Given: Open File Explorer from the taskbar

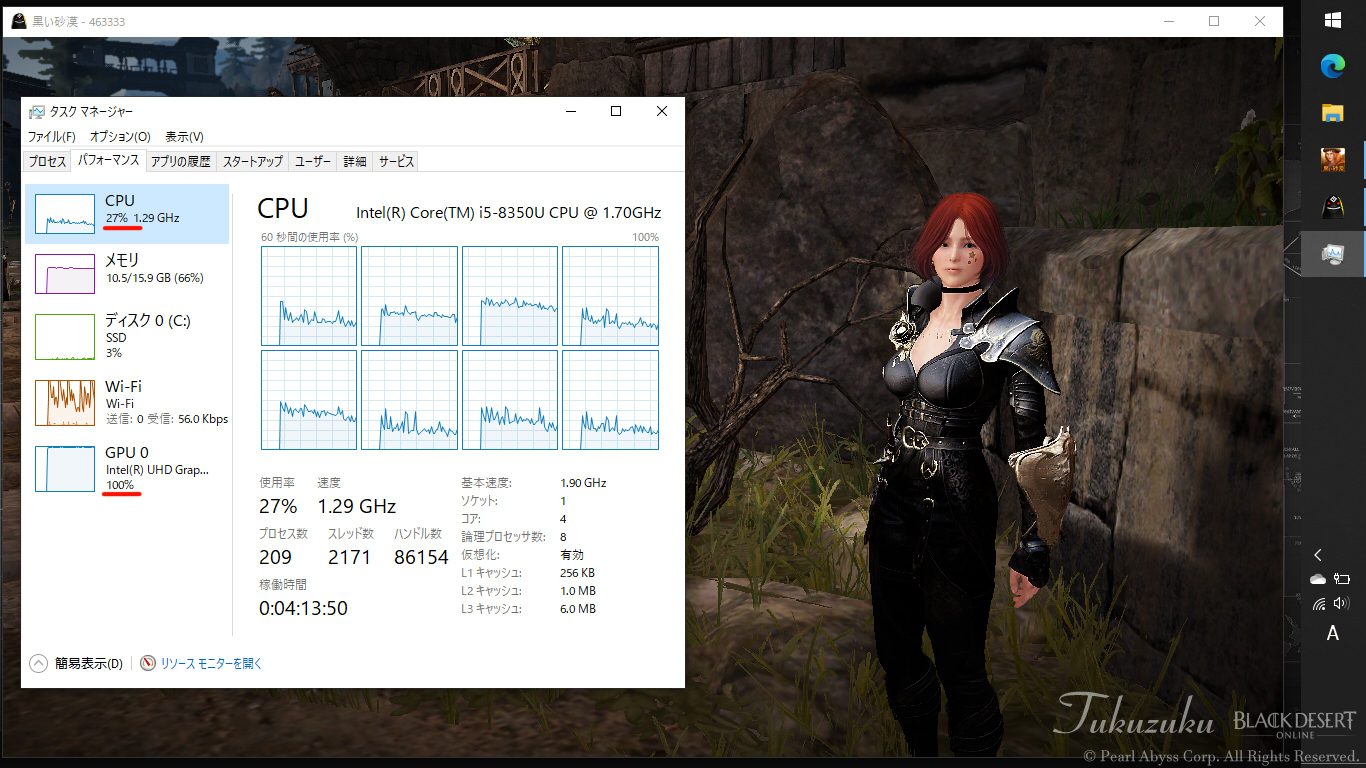Looking at the screenshot, I should pos(1332,112).
